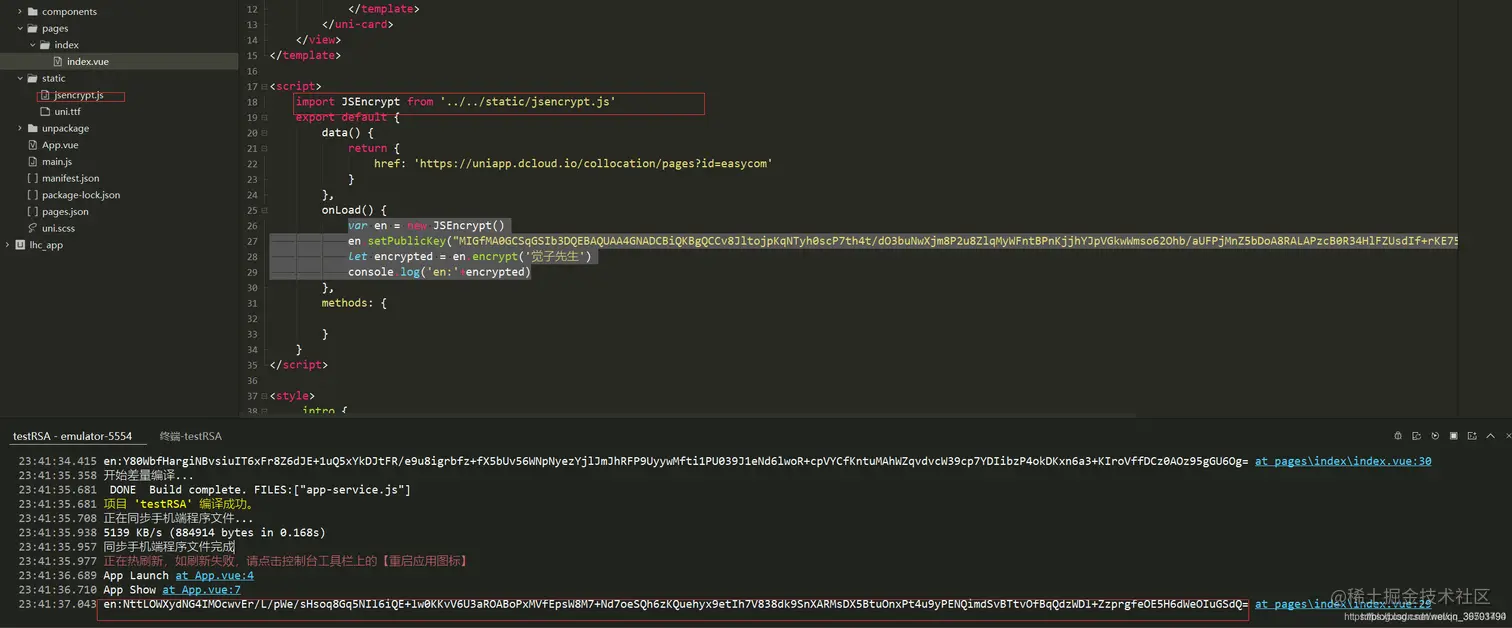Select package-lock.json in file tree
The width and height of the screenshot is (1512, 628).
click(x=81, y=195)
